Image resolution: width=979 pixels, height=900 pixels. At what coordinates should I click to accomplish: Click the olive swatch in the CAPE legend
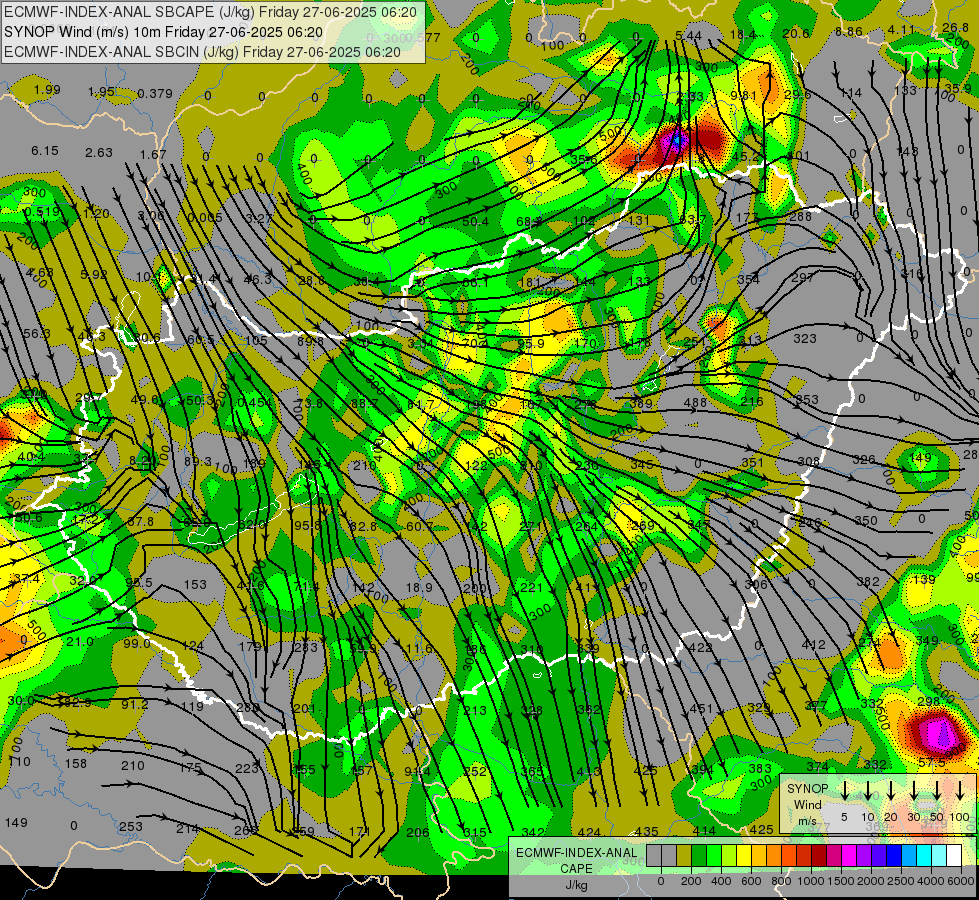pyautogui.click(x=684, y=855)
